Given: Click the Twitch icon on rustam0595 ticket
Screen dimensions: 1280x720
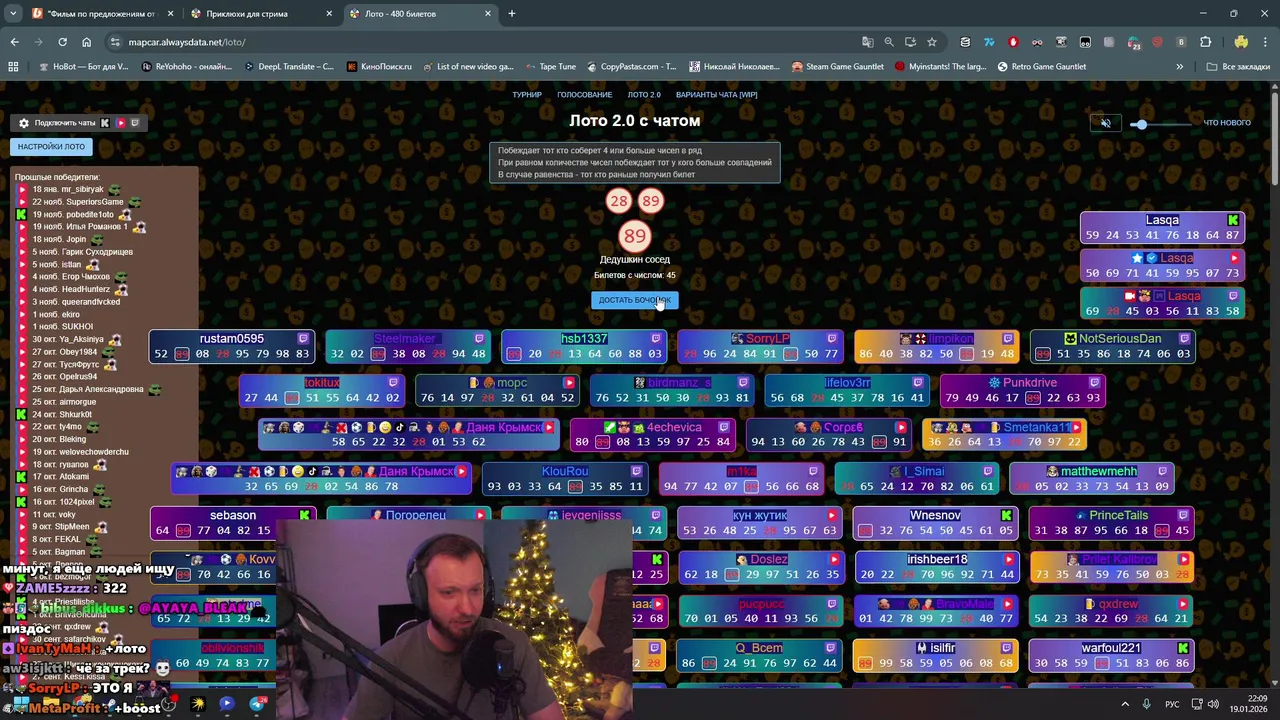Looking at the screenshot, I should coord(303,339).
